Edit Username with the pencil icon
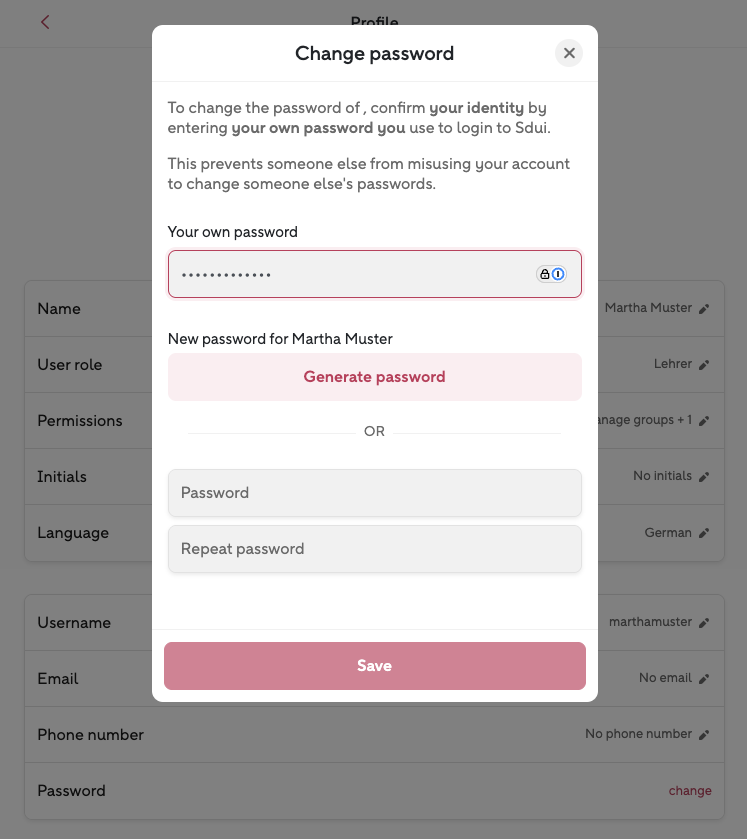Screen dimensions: 747x839 click(x=704, y=623)
